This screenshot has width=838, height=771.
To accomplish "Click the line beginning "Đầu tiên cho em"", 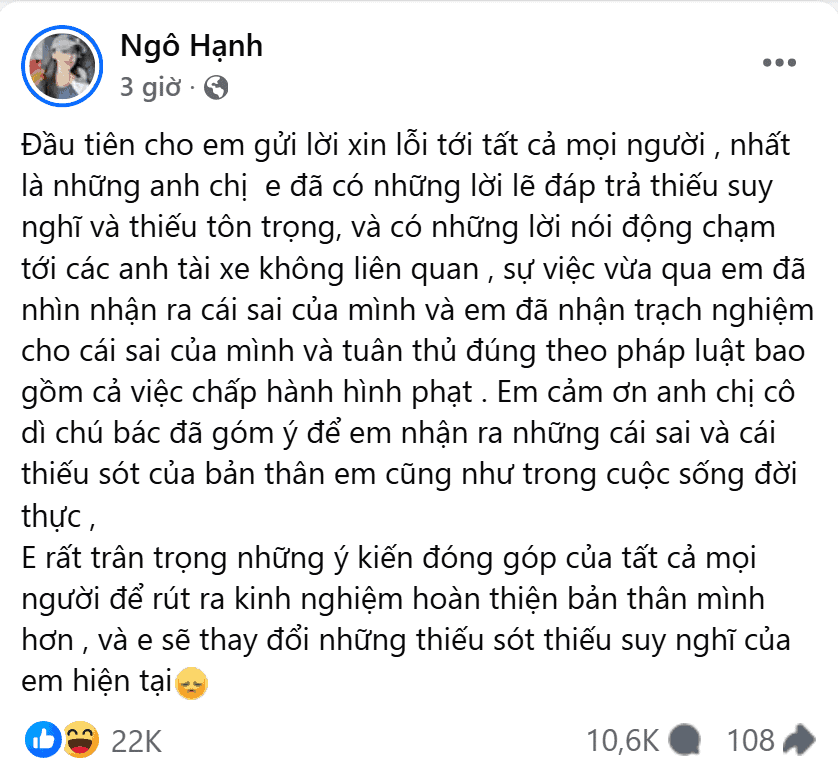I will tap(405, 146).
